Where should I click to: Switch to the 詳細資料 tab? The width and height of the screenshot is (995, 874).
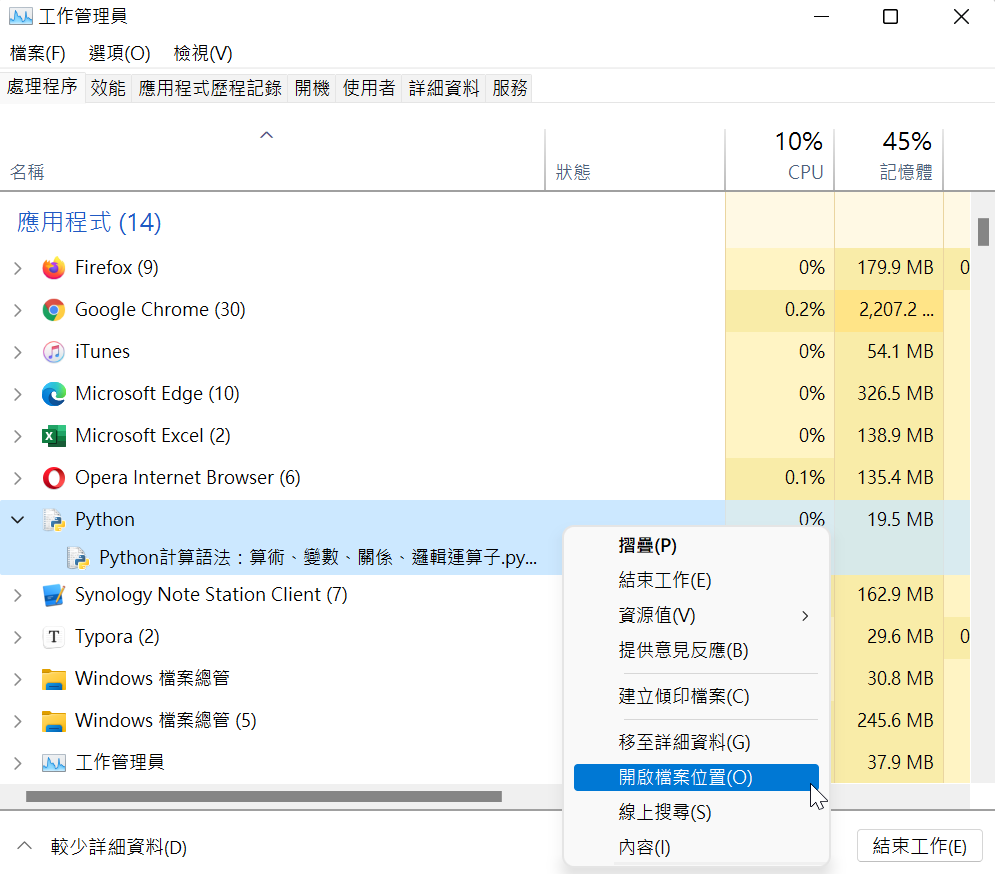(444, 88)
